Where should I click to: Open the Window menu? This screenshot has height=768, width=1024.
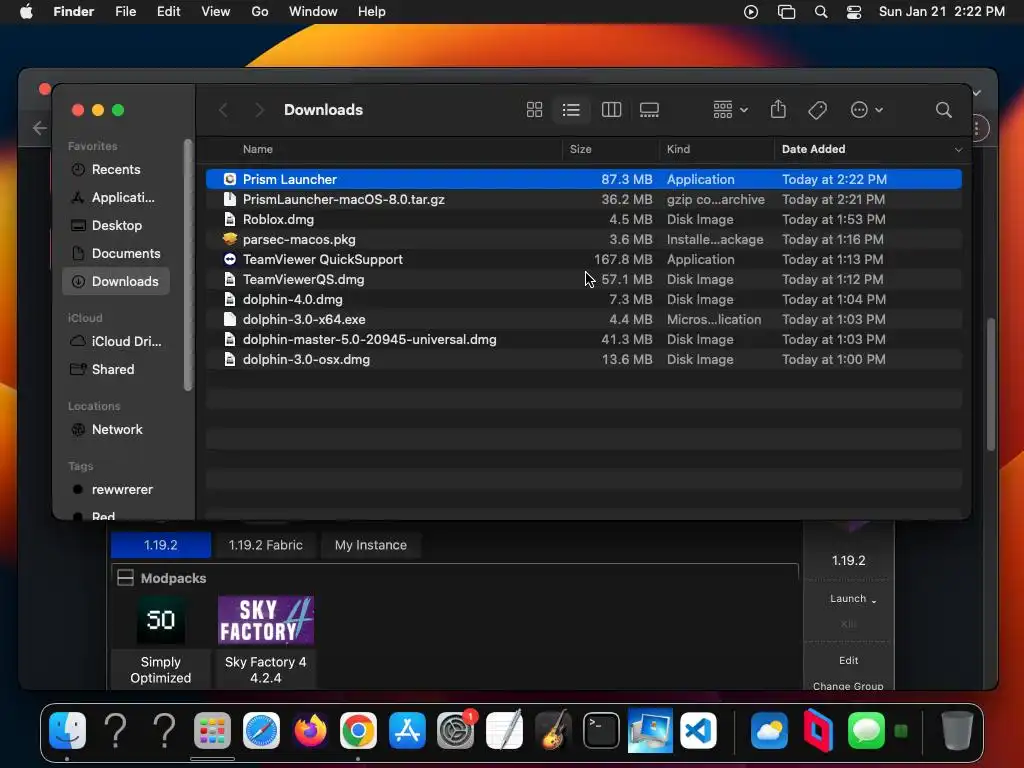click(x=313, y=12)
